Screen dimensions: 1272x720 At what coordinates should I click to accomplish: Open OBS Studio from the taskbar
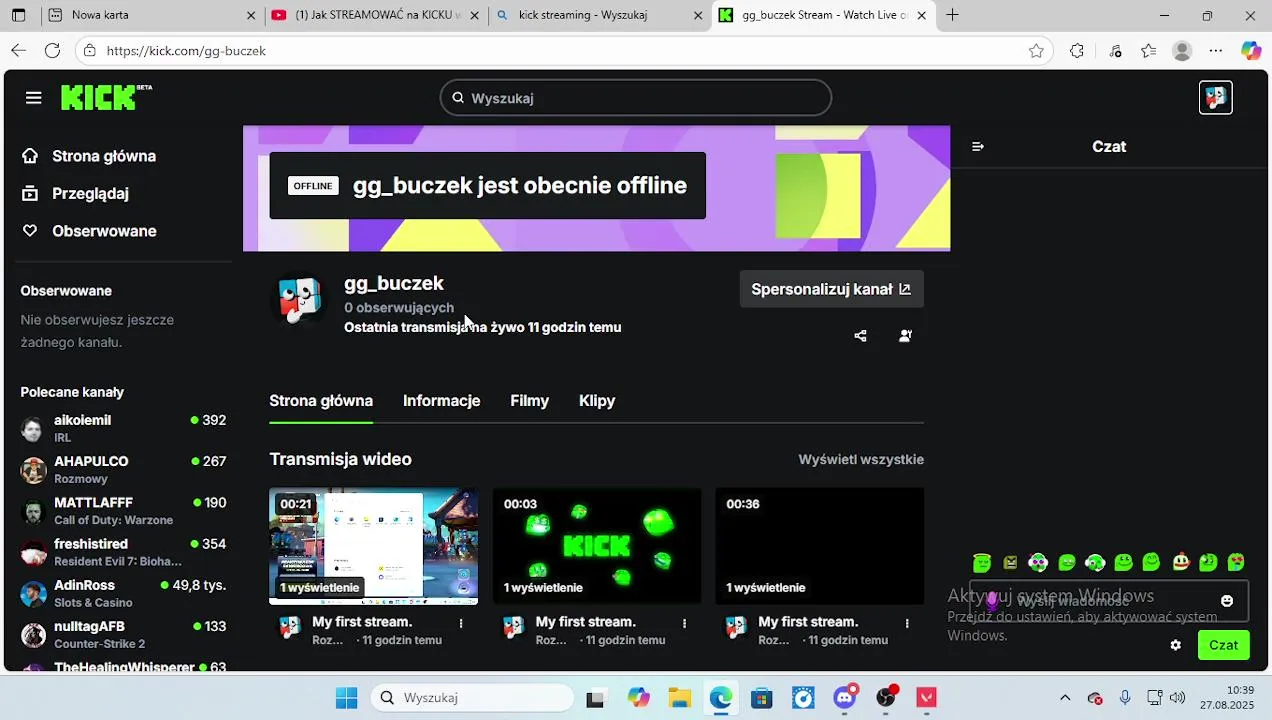(886, 698)
